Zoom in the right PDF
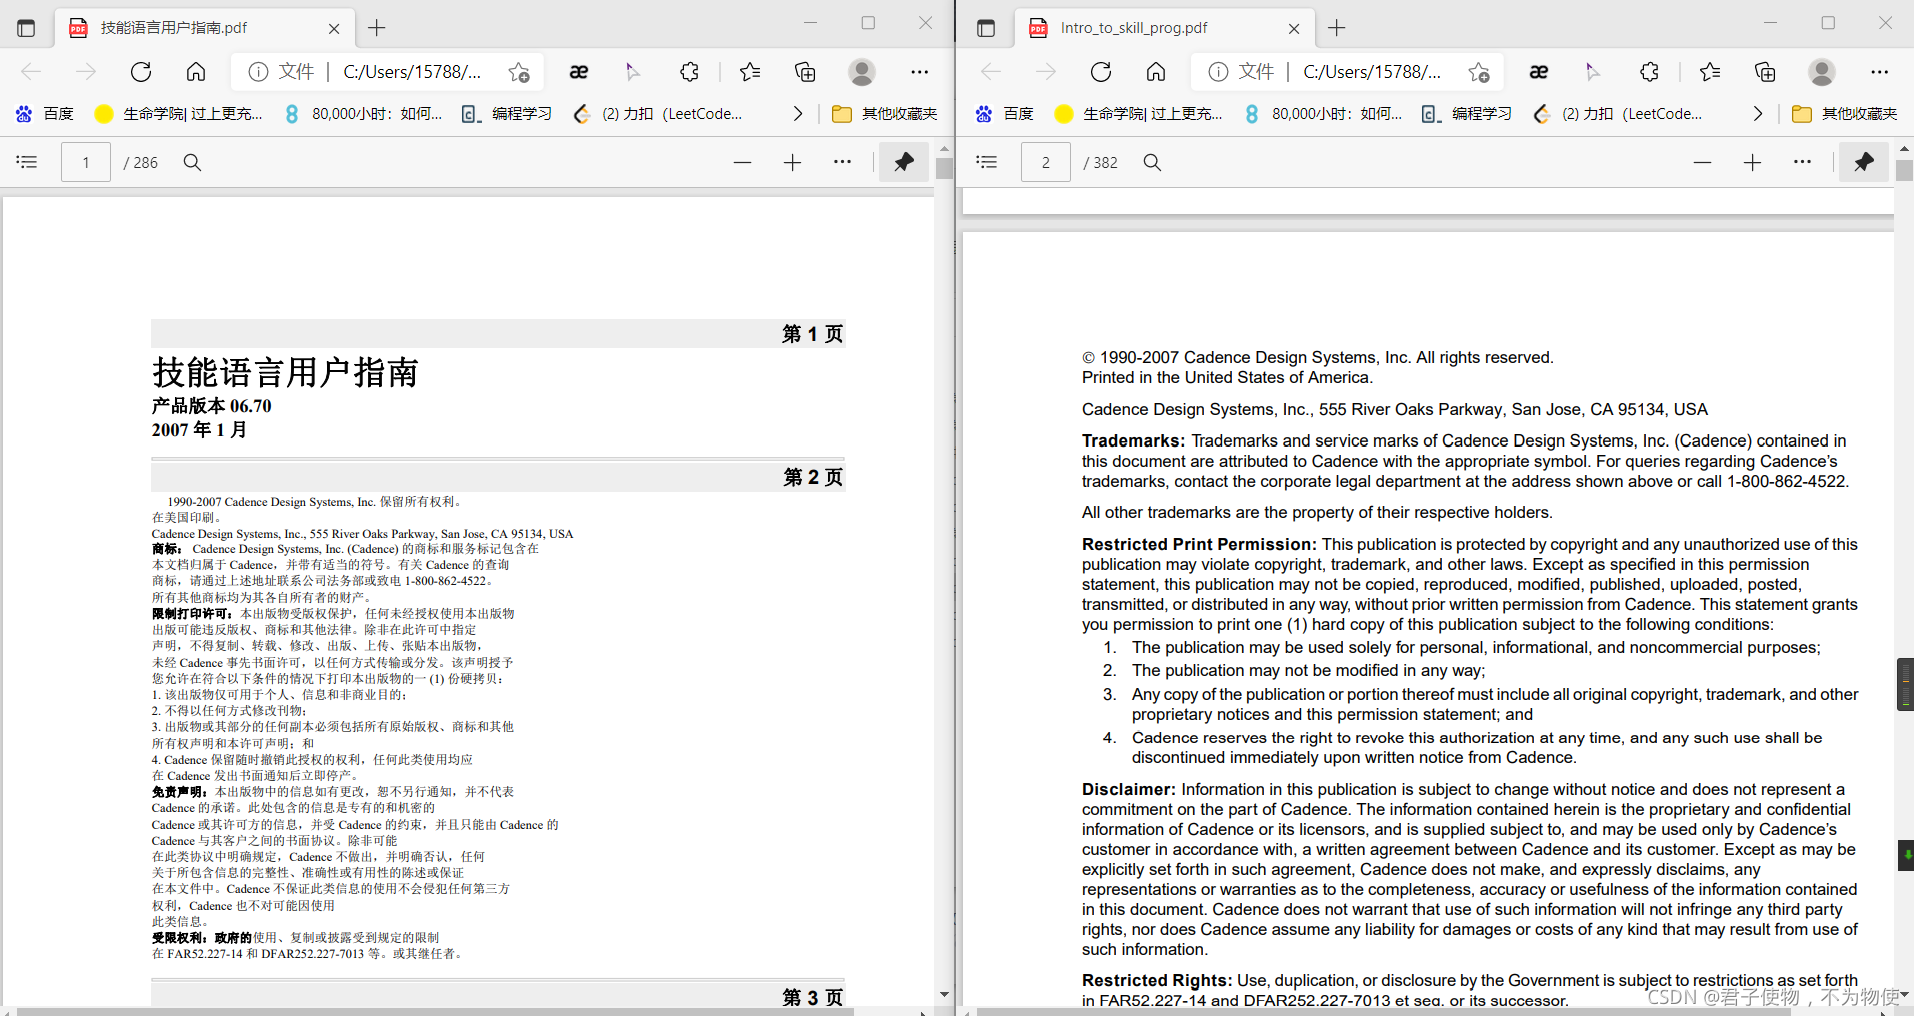Viewport: 1914px width, 1016px height. (1752, 162)
